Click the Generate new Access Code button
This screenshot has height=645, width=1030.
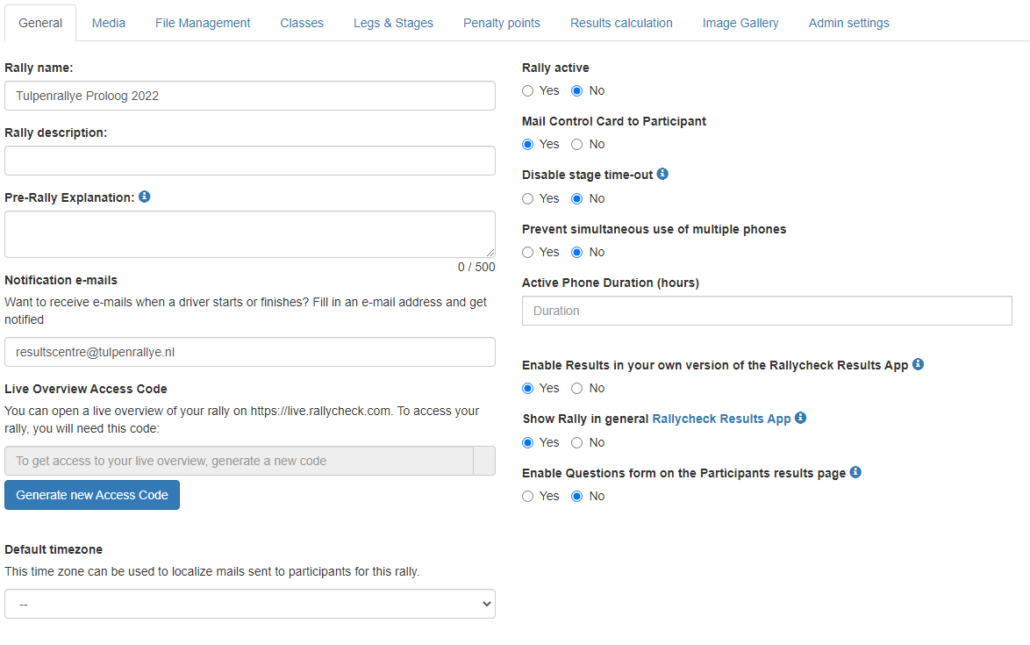91,494
